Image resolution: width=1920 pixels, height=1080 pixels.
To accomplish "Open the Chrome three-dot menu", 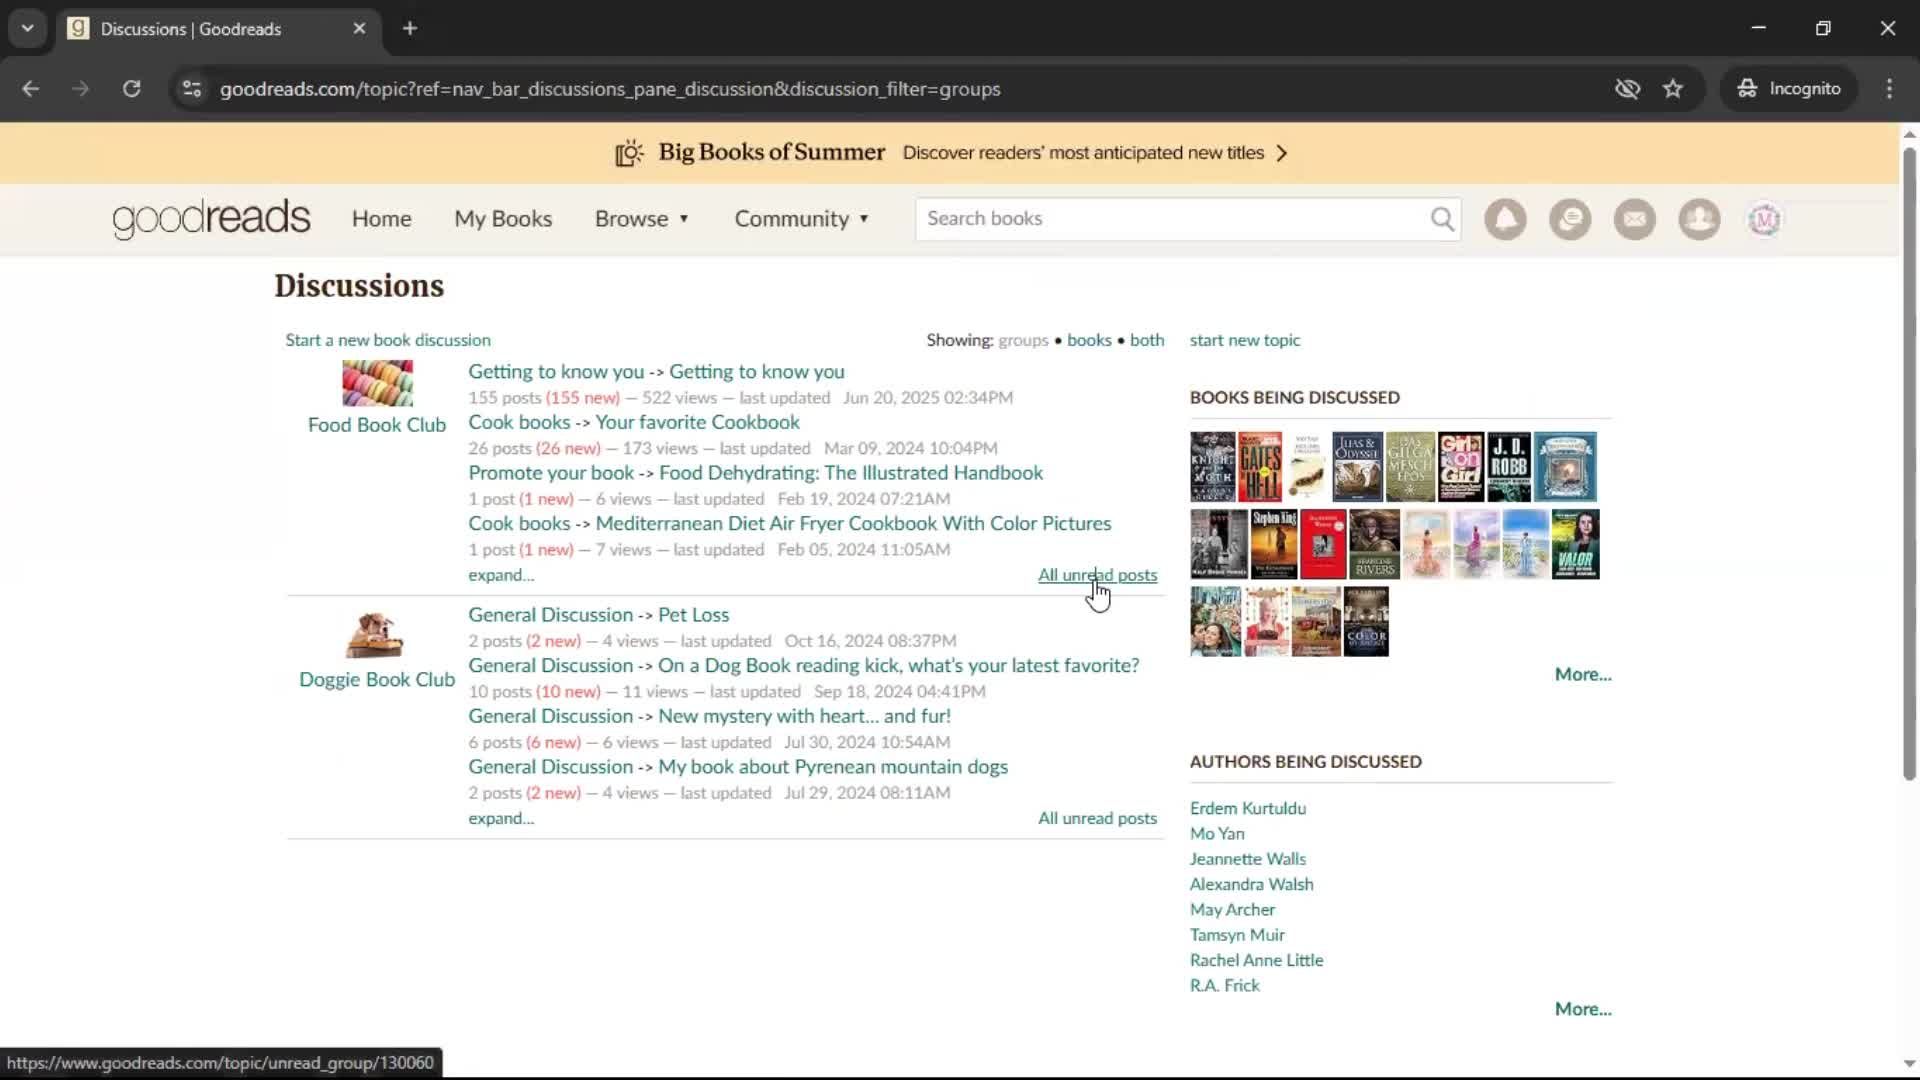I will [1889, 89].
